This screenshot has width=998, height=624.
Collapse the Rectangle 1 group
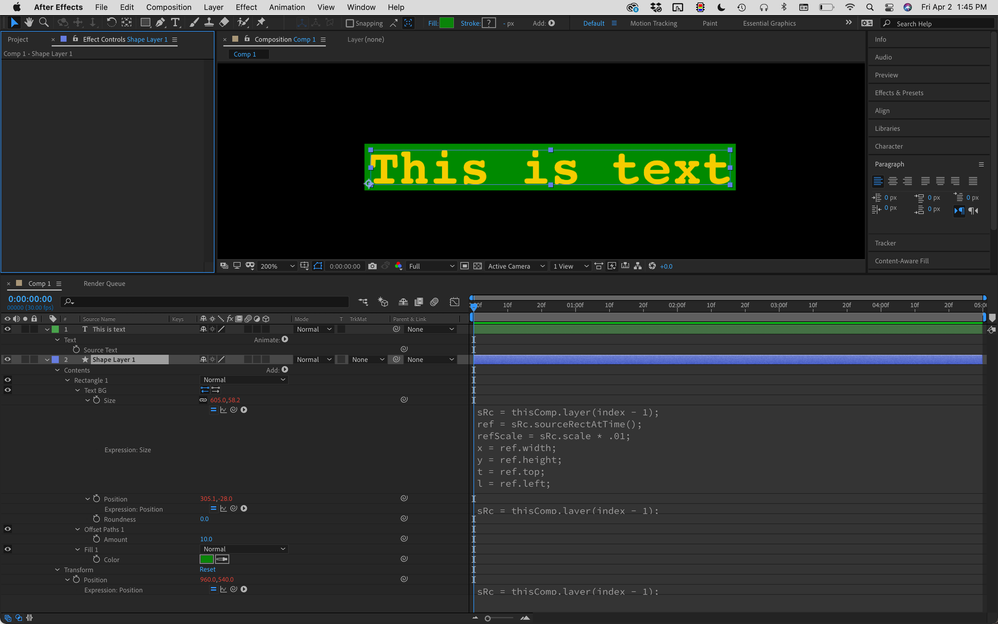click(68, 380)
